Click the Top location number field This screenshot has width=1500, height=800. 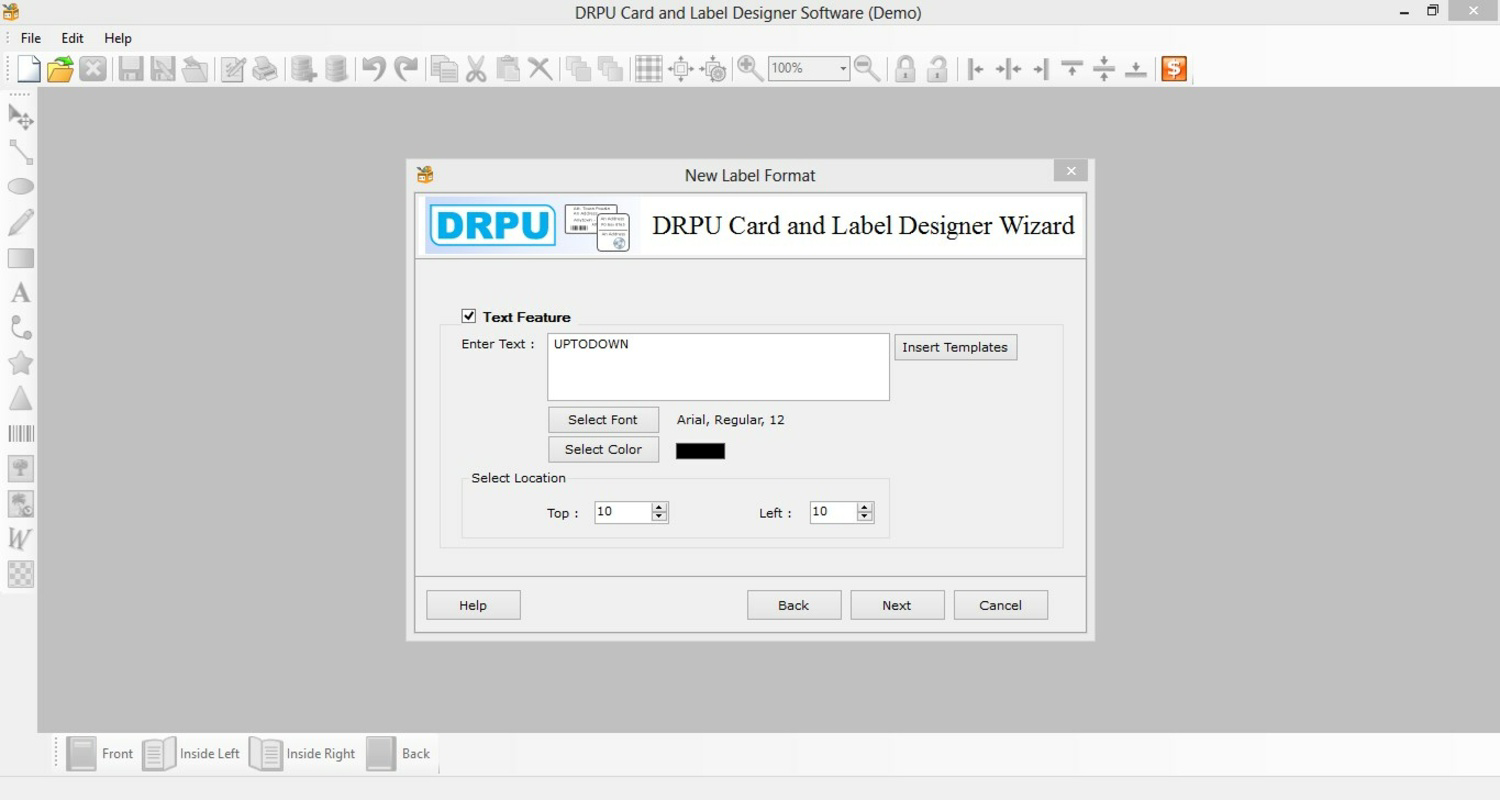(623, 512)
